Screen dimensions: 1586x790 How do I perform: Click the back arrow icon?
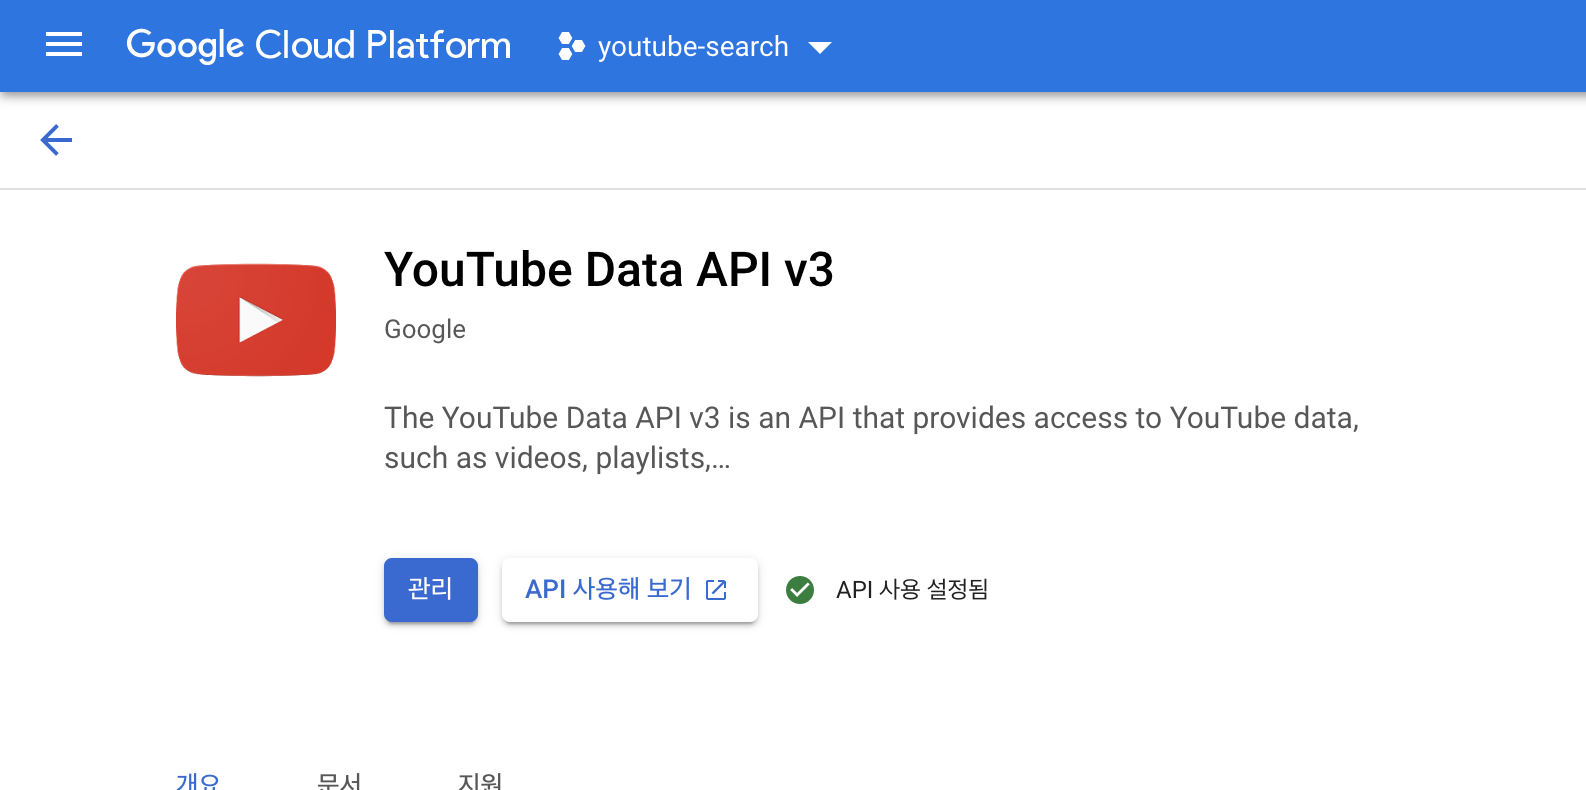[x=56, y=140]
